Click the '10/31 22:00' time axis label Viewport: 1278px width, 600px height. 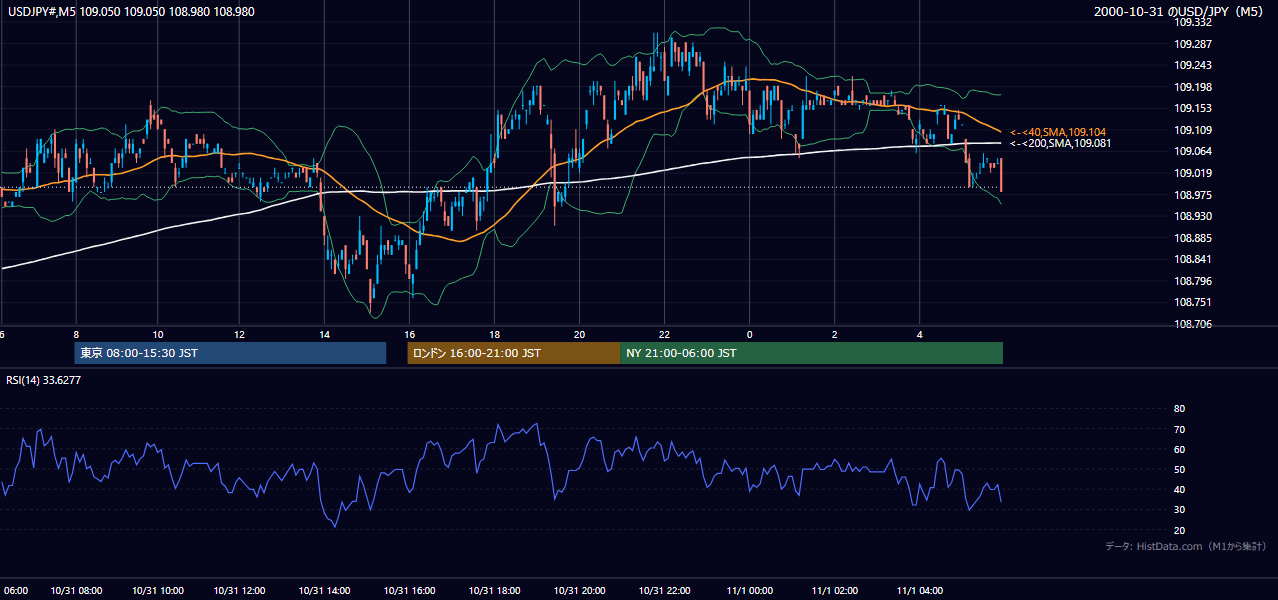point(664,591)
